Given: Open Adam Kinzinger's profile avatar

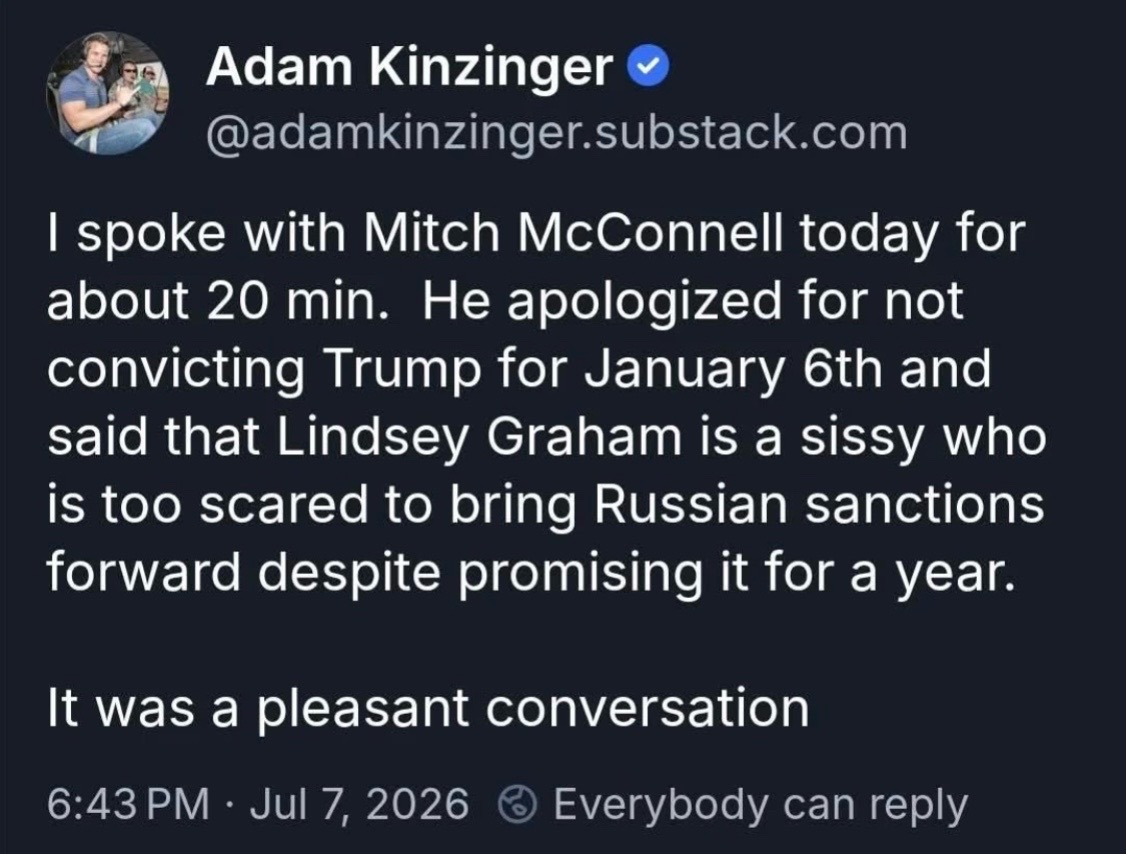Looking at the screenshot, I should [x=108, y=93].
